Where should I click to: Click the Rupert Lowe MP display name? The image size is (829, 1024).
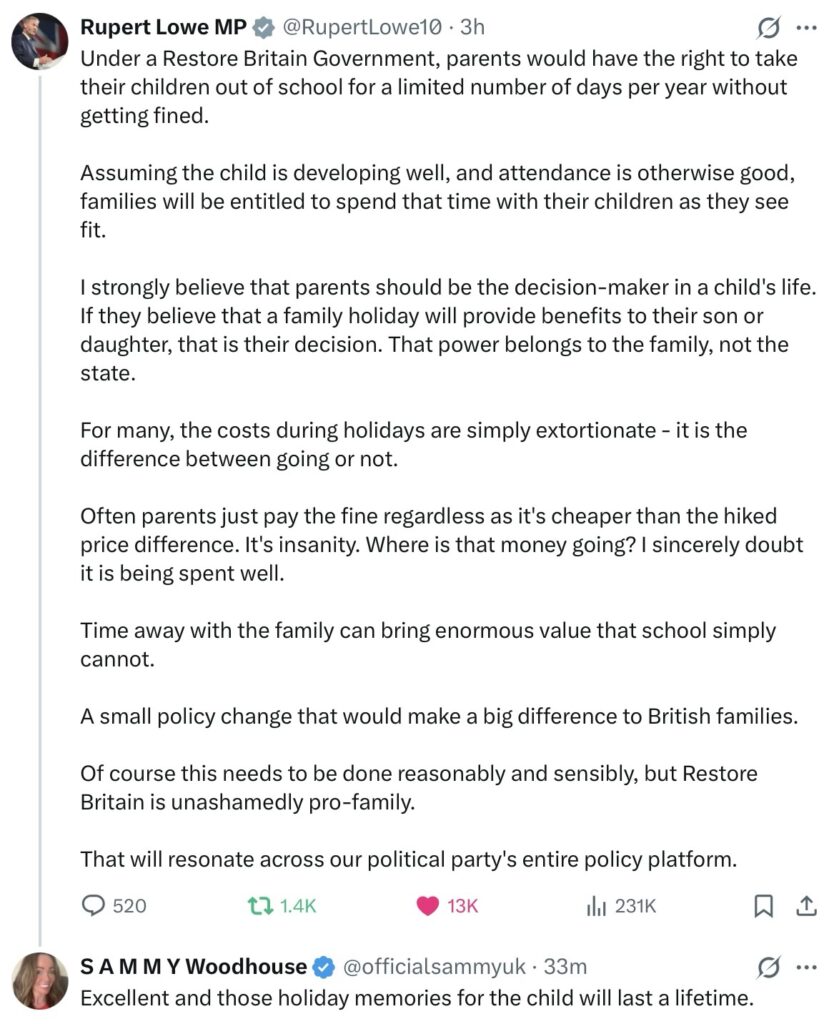pyautogui.click(x=163, y=27)
